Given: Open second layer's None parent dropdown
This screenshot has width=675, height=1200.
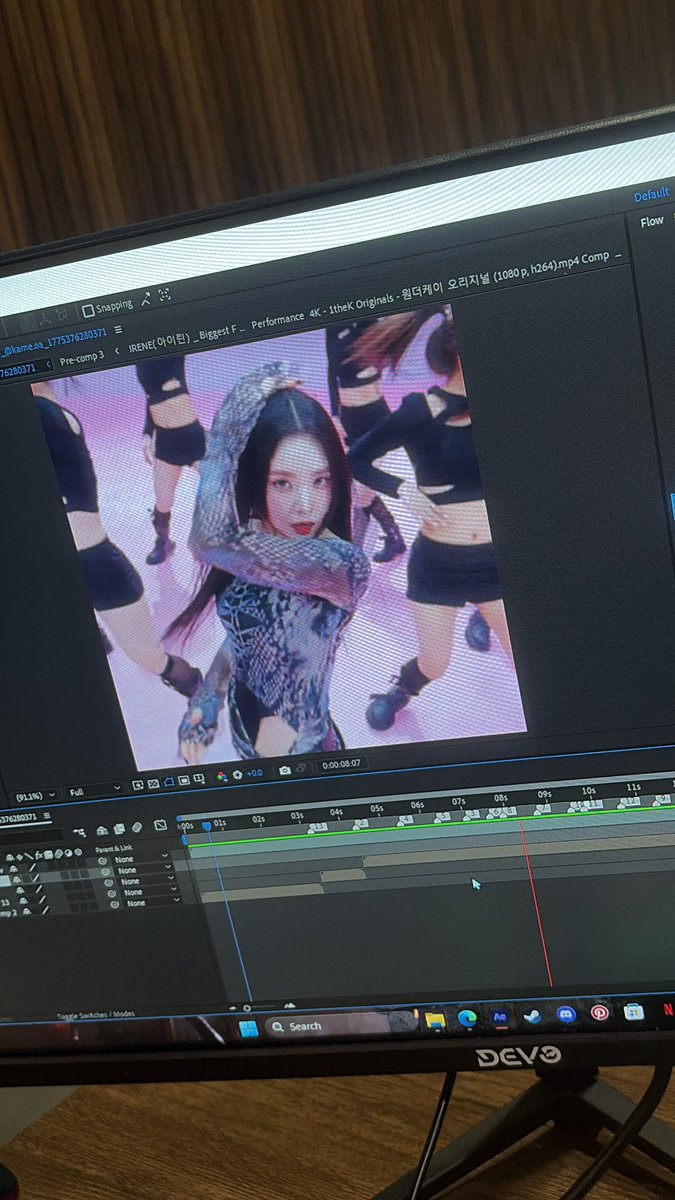Looking at the screenshot, I should [x=145, y=870].
